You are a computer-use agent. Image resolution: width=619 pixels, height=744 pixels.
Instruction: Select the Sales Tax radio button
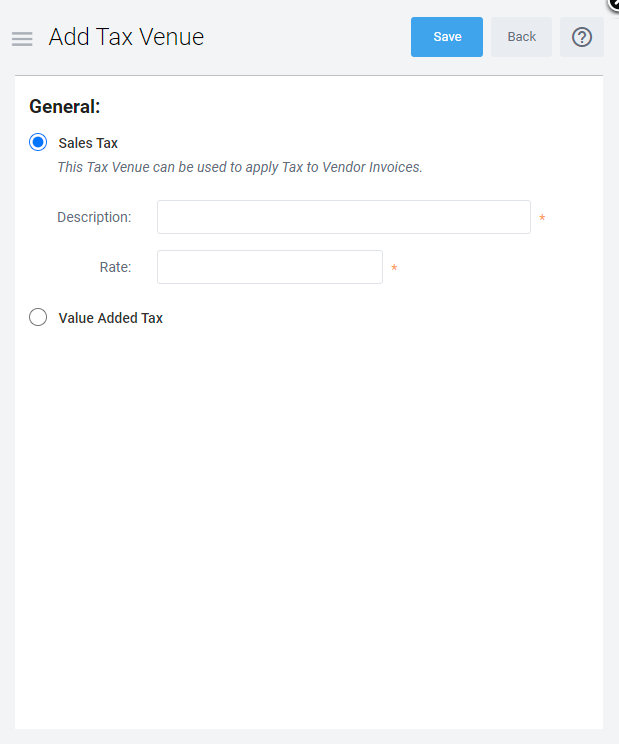[38, 143]
